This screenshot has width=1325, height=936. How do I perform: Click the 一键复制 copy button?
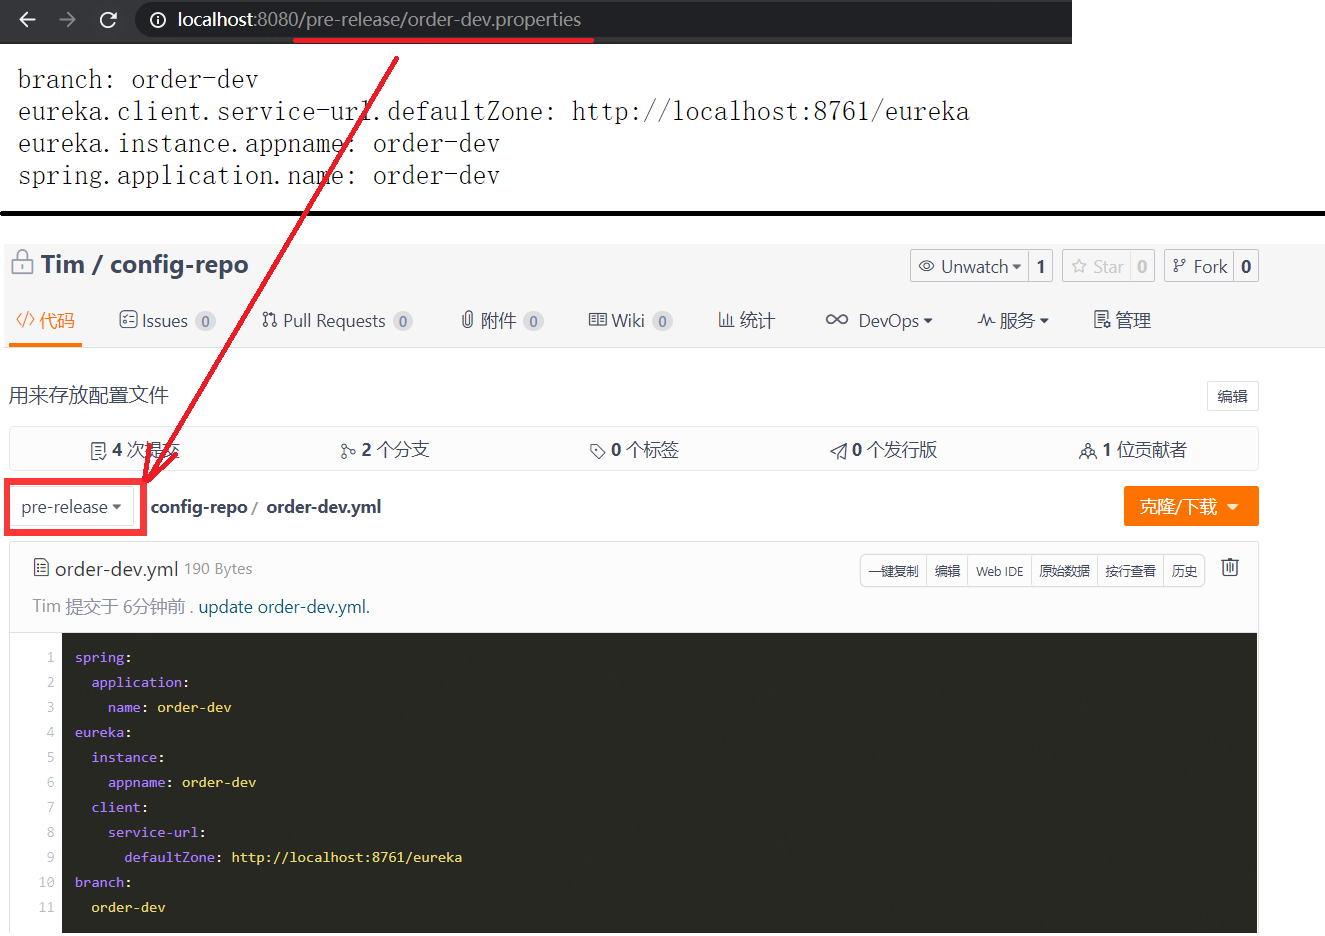[893, 571]
